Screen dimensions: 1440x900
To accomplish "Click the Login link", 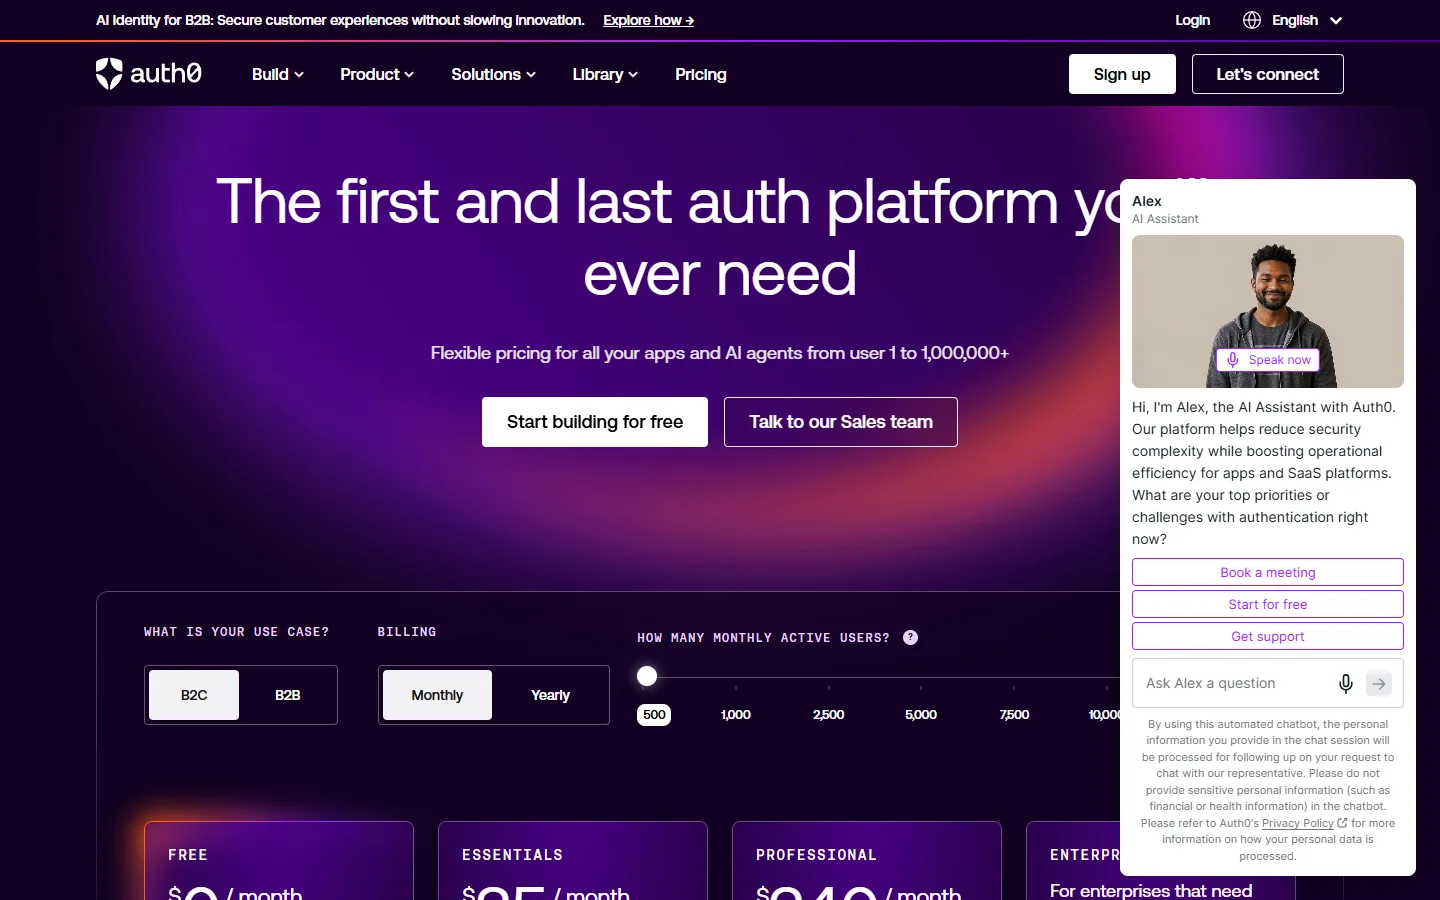I will (1192, 20).
